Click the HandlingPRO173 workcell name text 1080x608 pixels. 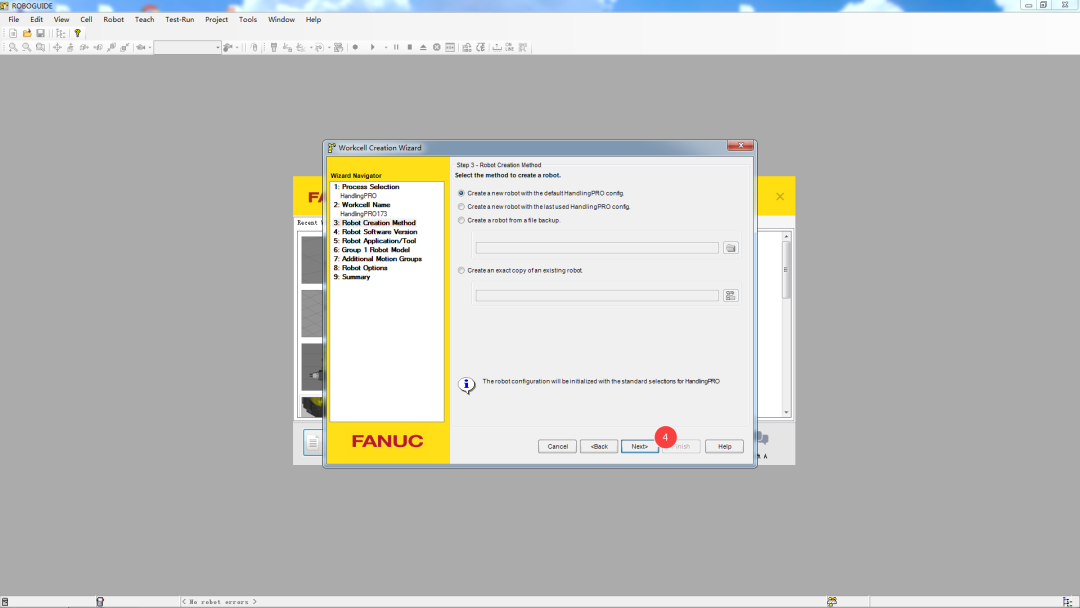364,214
